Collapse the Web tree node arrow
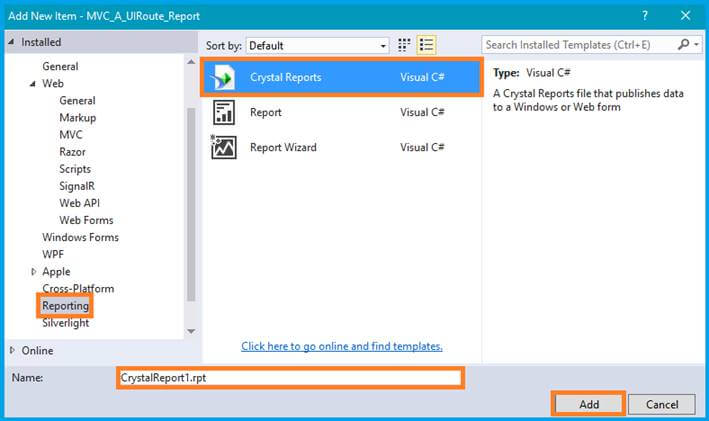709x421 pixels. pyautogui.click(x=33, y=84)
